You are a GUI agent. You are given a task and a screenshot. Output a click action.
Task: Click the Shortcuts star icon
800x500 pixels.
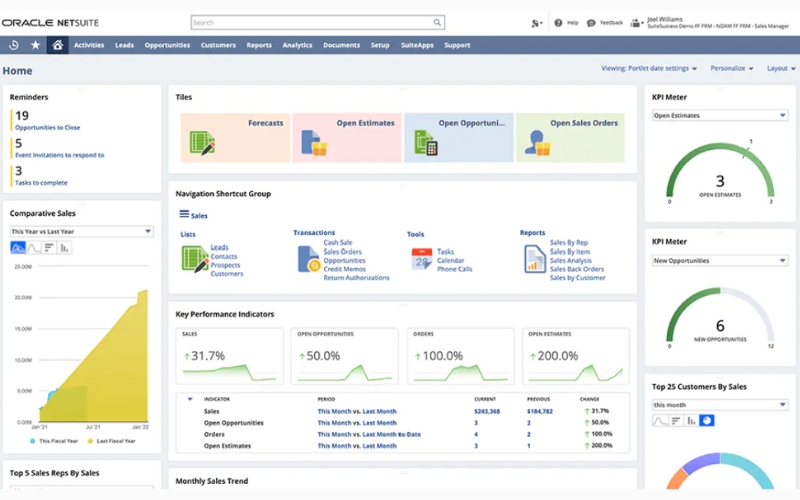pyautogui.click(x=36, y=45)
